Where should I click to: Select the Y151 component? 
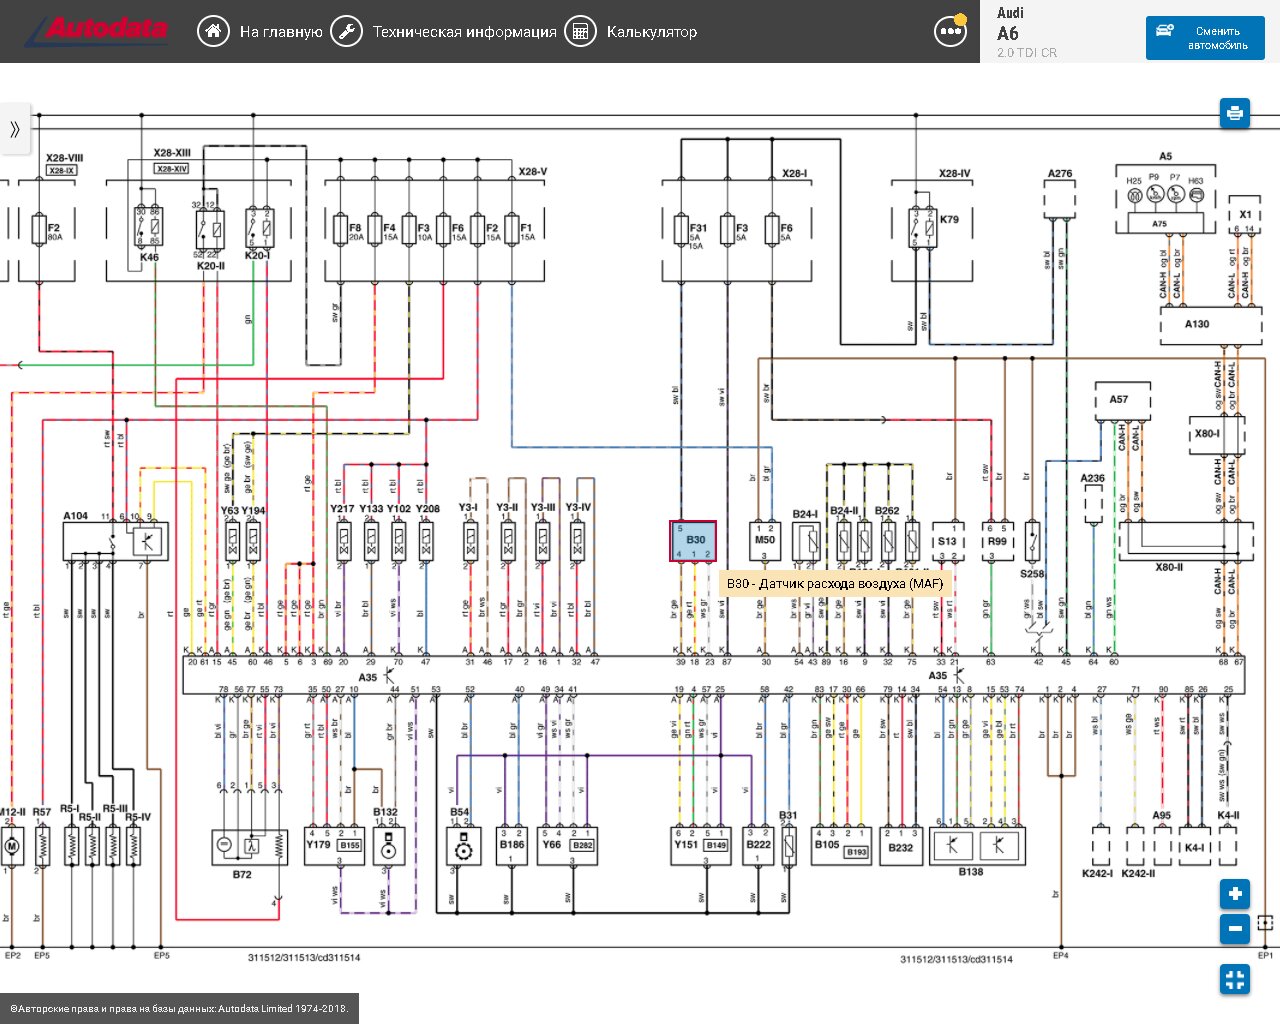point(701,845)
